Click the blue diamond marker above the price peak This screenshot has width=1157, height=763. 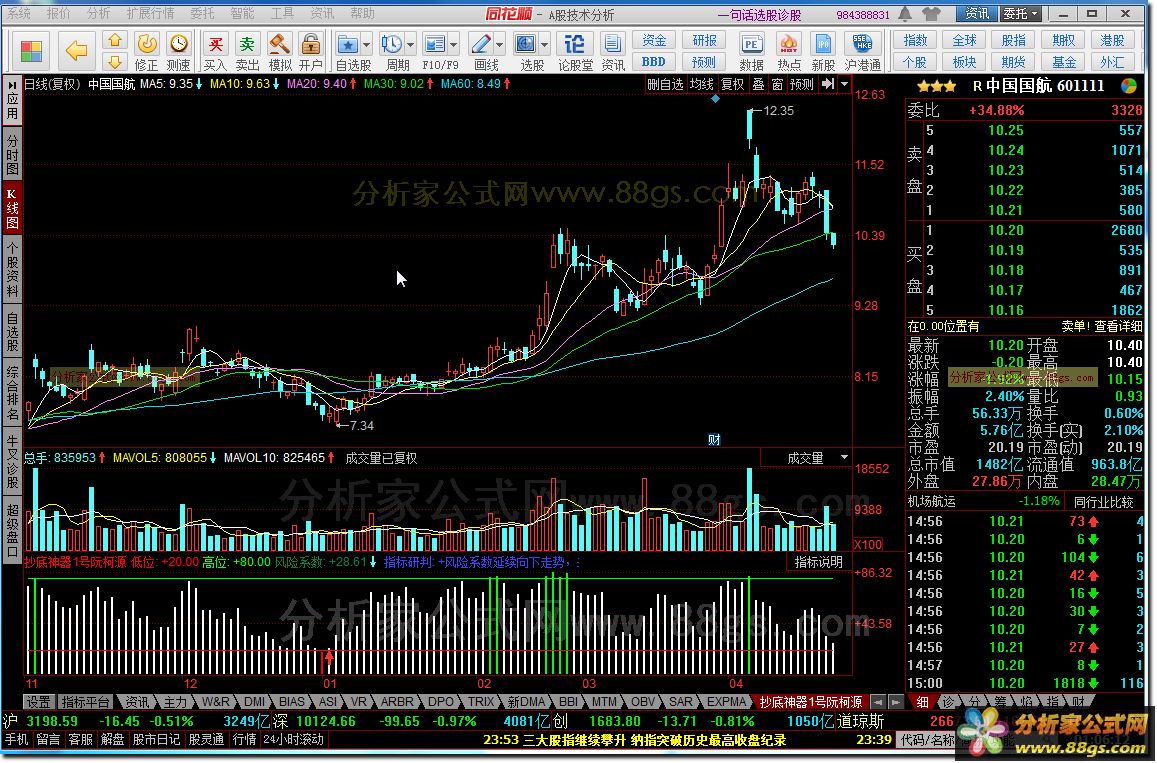coord(715,98)
